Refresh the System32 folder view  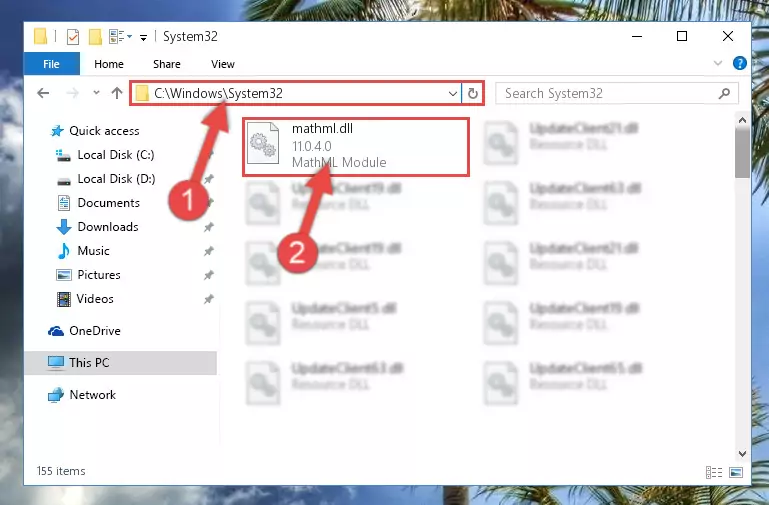[x=473, y=93]
